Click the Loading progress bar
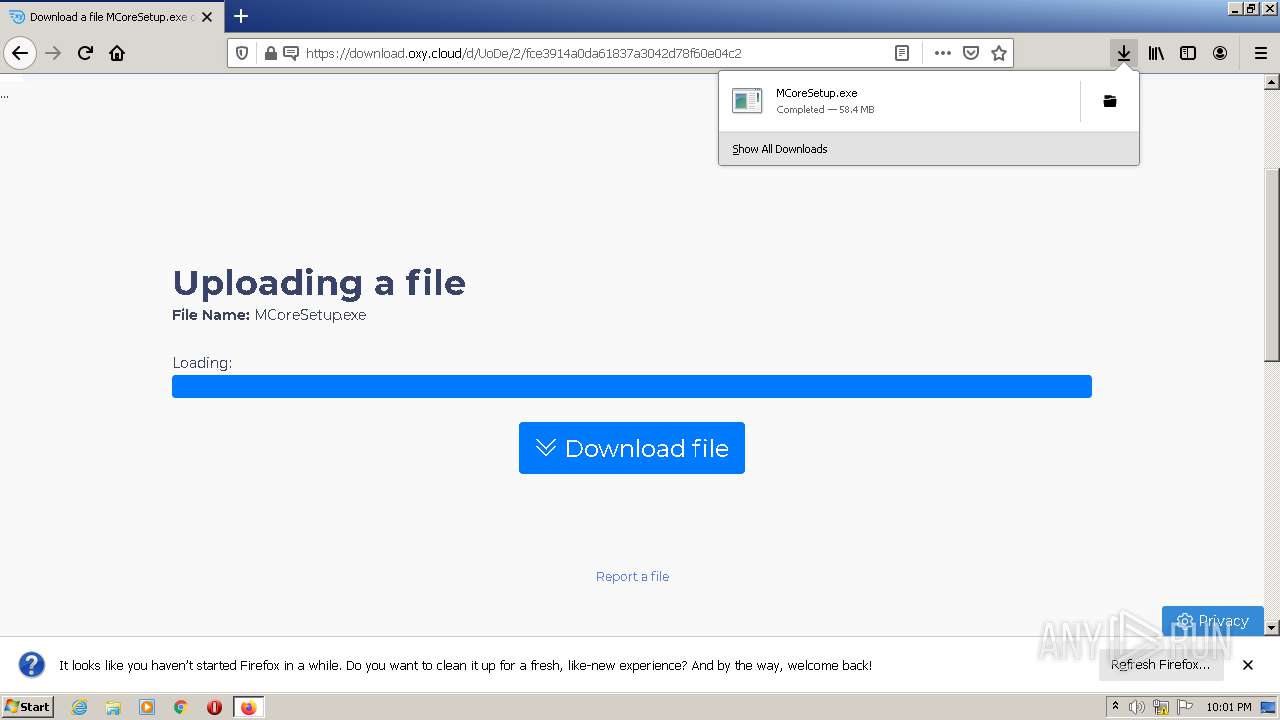Viewport: 1280px width, 720px height. point(632,386)
